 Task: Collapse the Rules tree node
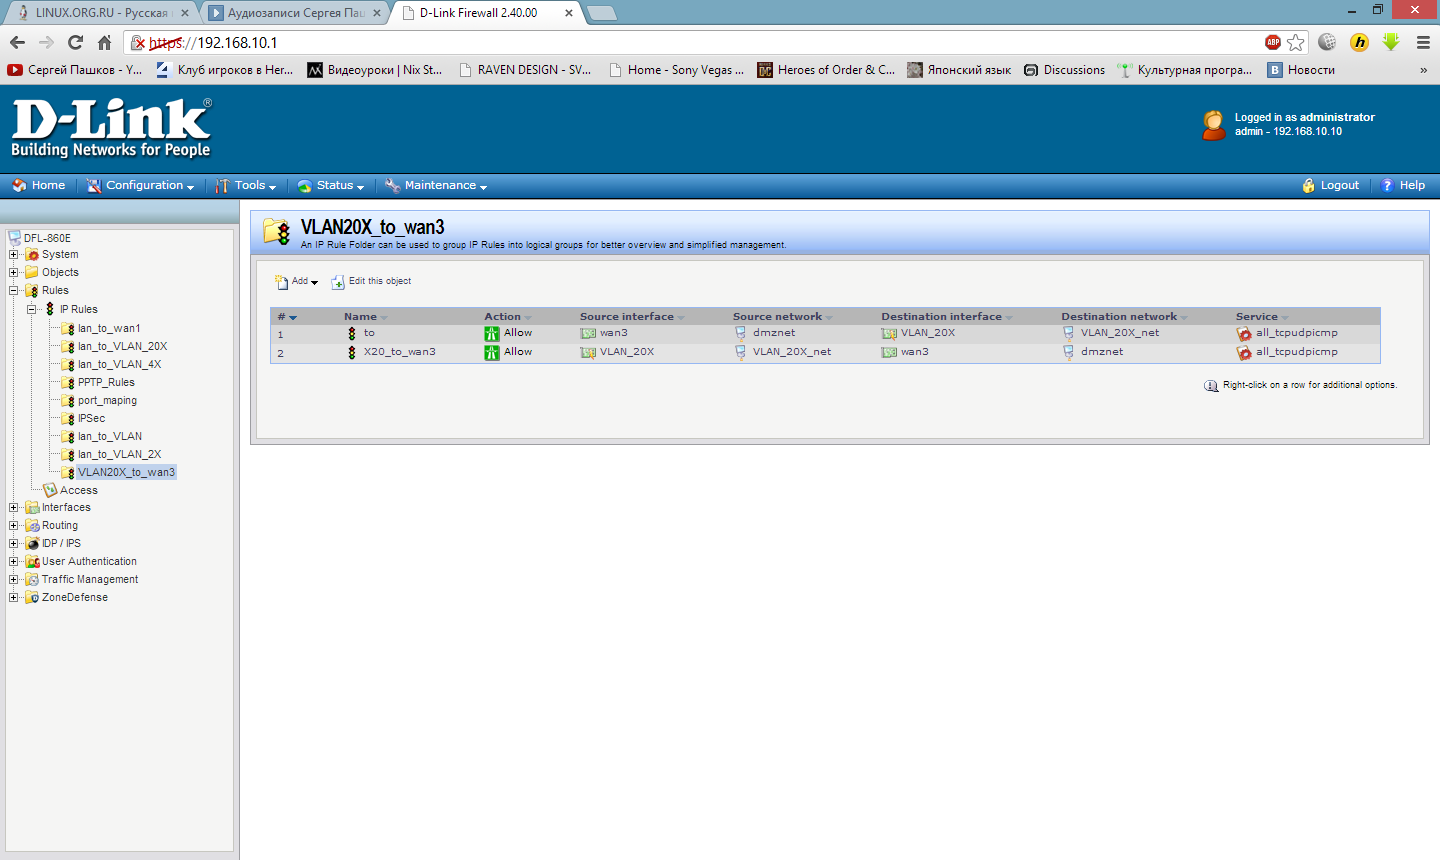14,291
